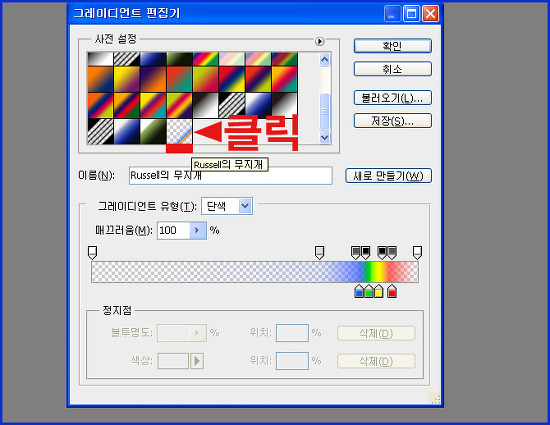Select the blue color stop

pos(359,291)
